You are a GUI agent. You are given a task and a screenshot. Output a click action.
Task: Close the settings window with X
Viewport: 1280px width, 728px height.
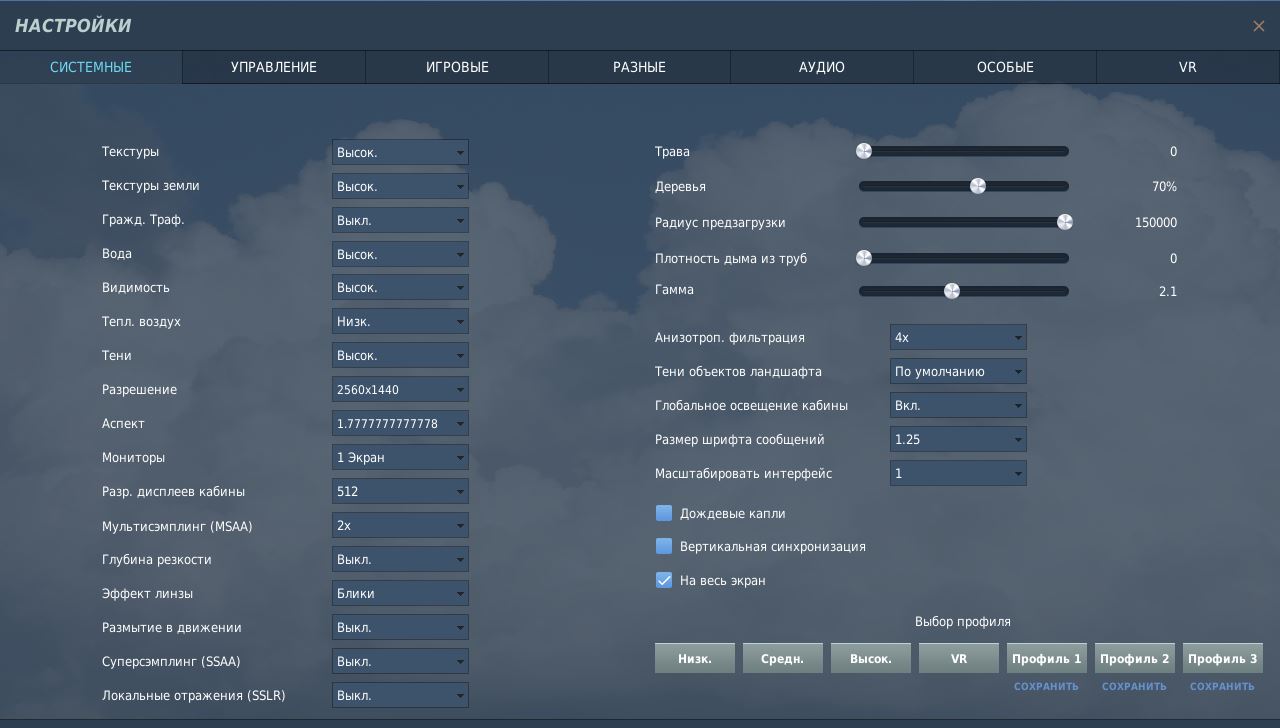point(1259,27)
